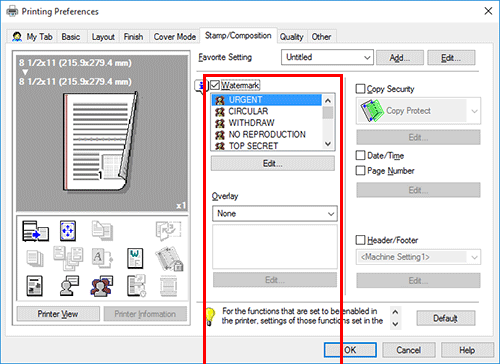Click the Printer Information button
500x364 pixels.
click(145, 314)
